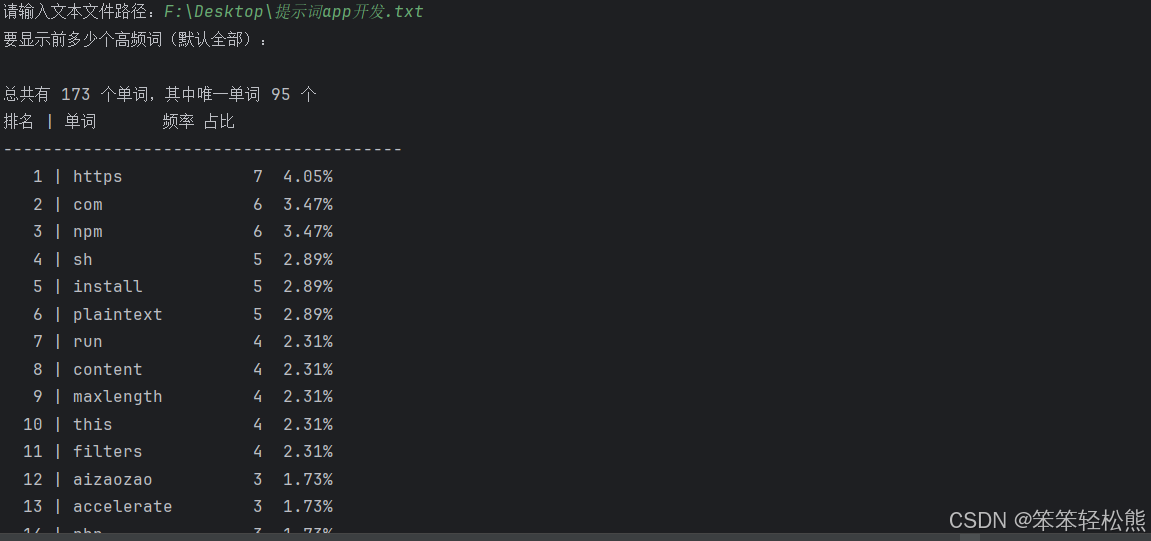The height and width of the screenshot is (541, 1151).
Task: Select the total word count line 总共有 173
Action: (x=160, y=94)
